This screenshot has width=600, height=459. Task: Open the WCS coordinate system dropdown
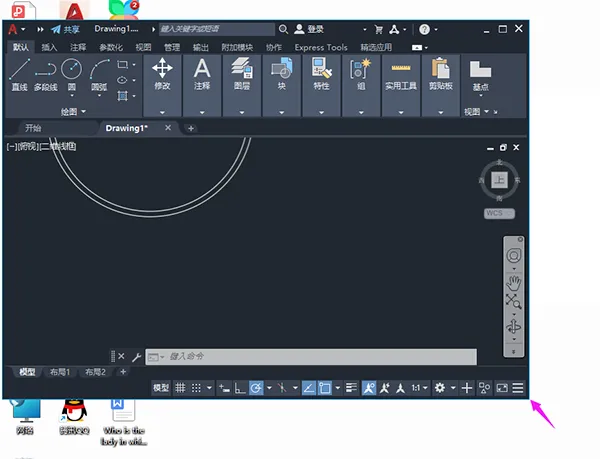coord(499,213)
